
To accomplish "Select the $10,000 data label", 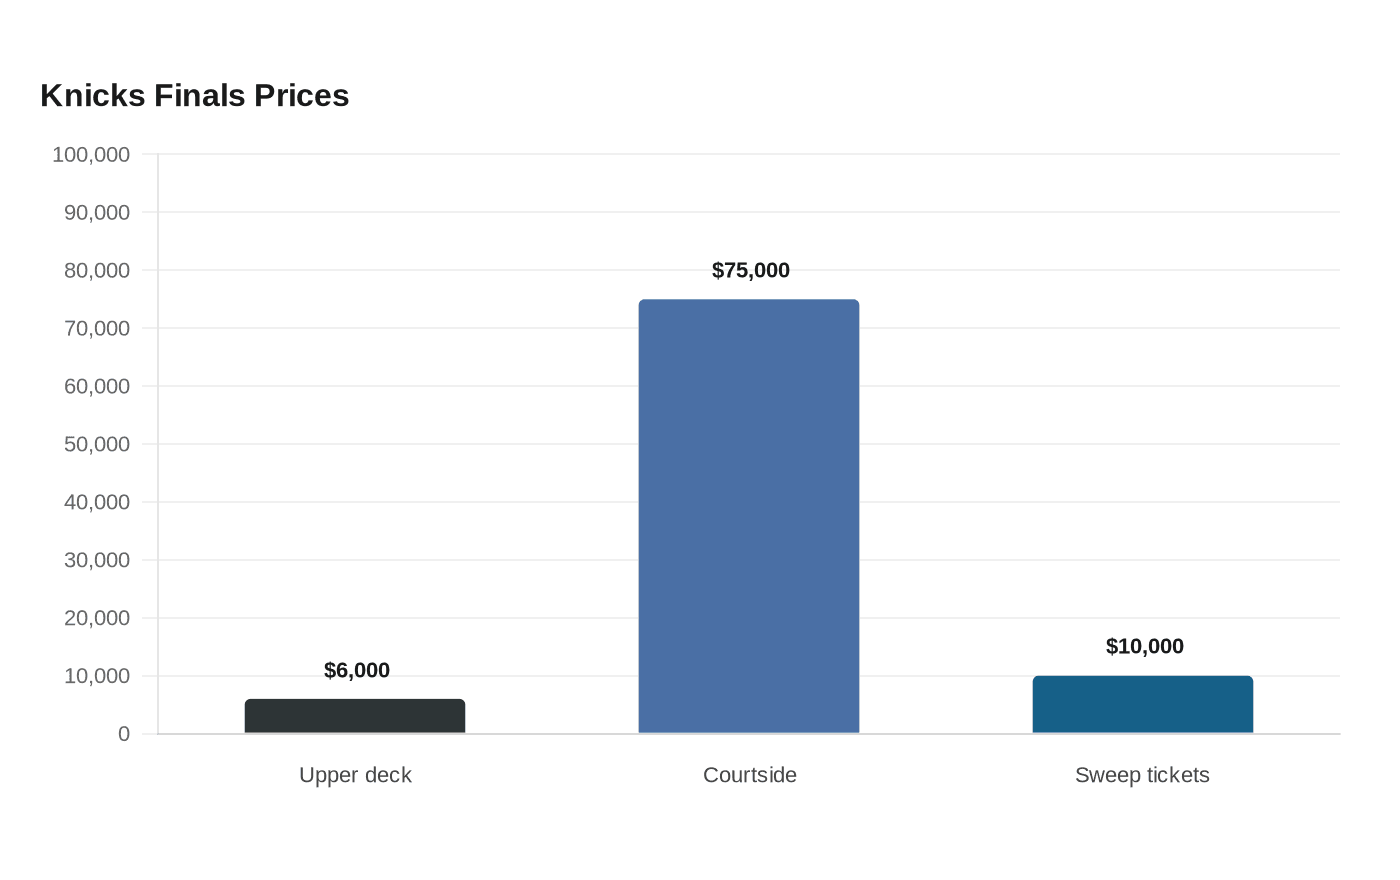I will pos(1145,647).
